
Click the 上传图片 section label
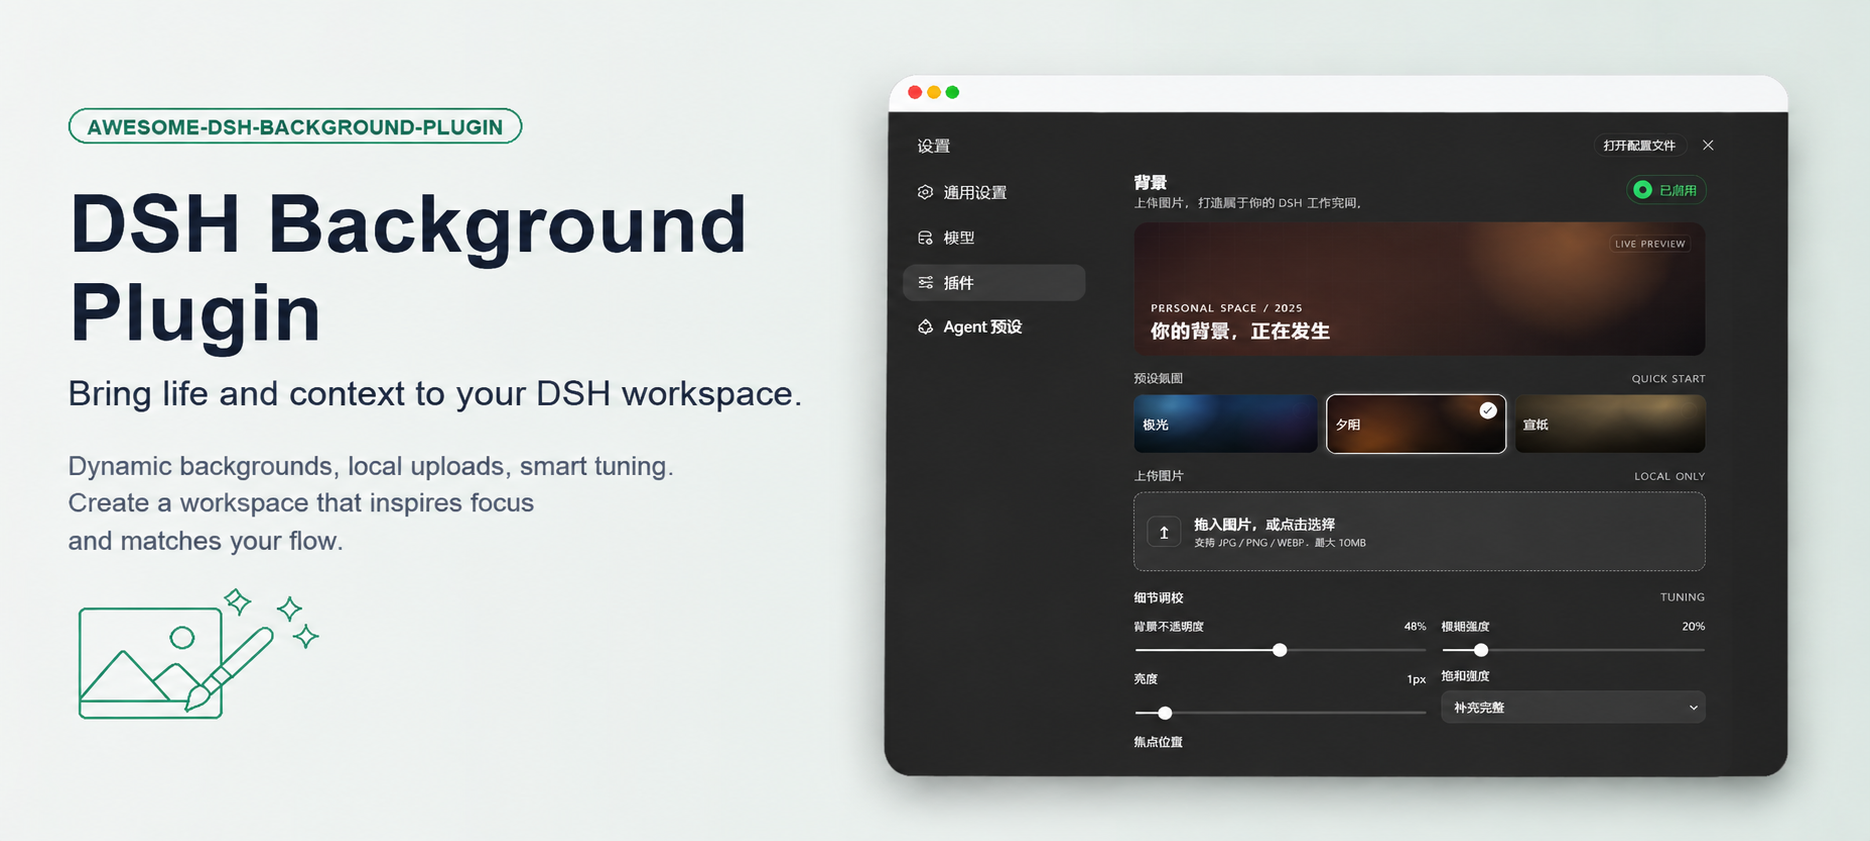[1158, 476]
